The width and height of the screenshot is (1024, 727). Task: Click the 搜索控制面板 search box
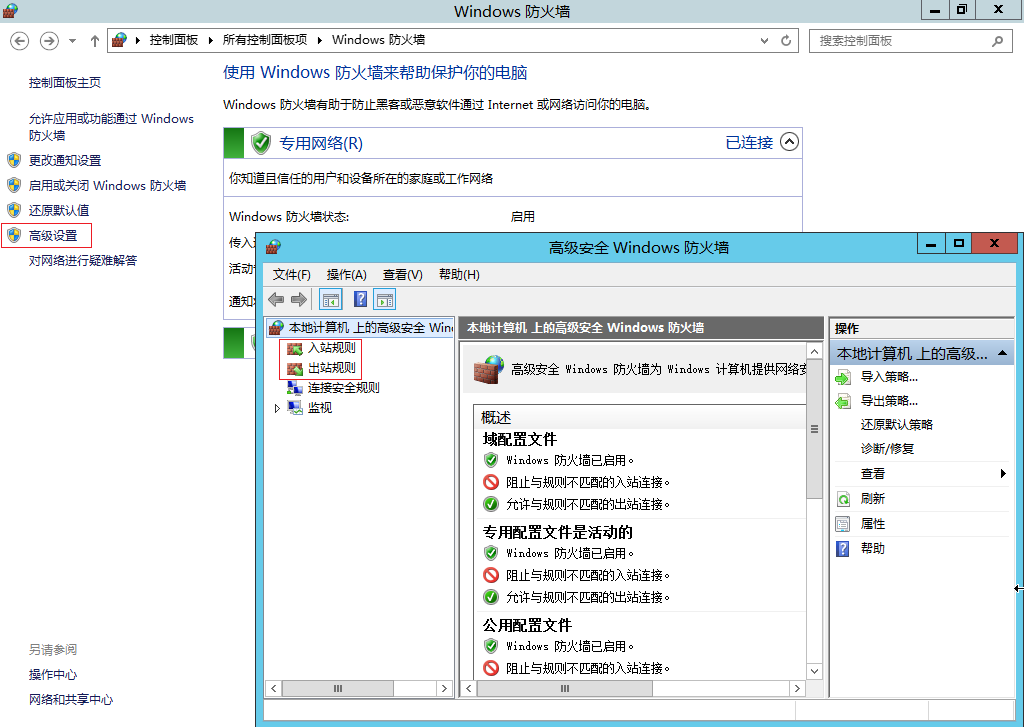tap(900, 41)
